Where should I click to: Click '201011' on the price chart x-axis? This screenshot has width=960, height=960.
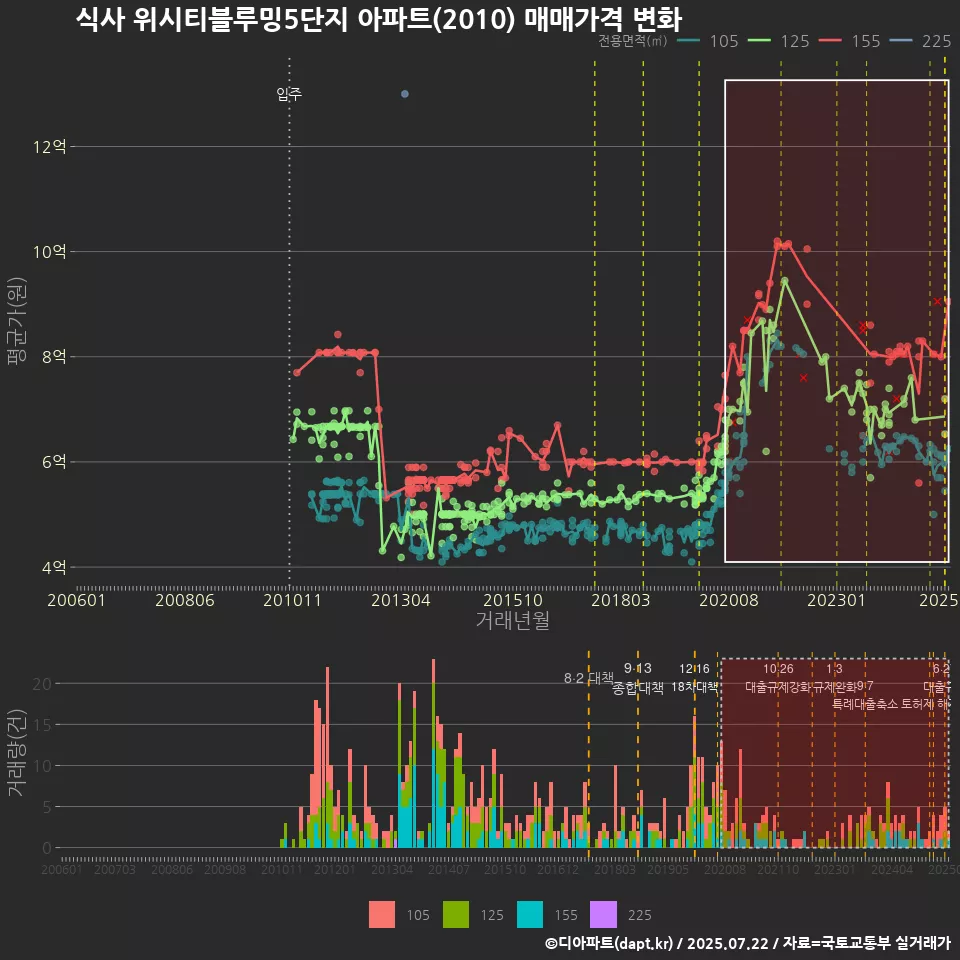293,600
